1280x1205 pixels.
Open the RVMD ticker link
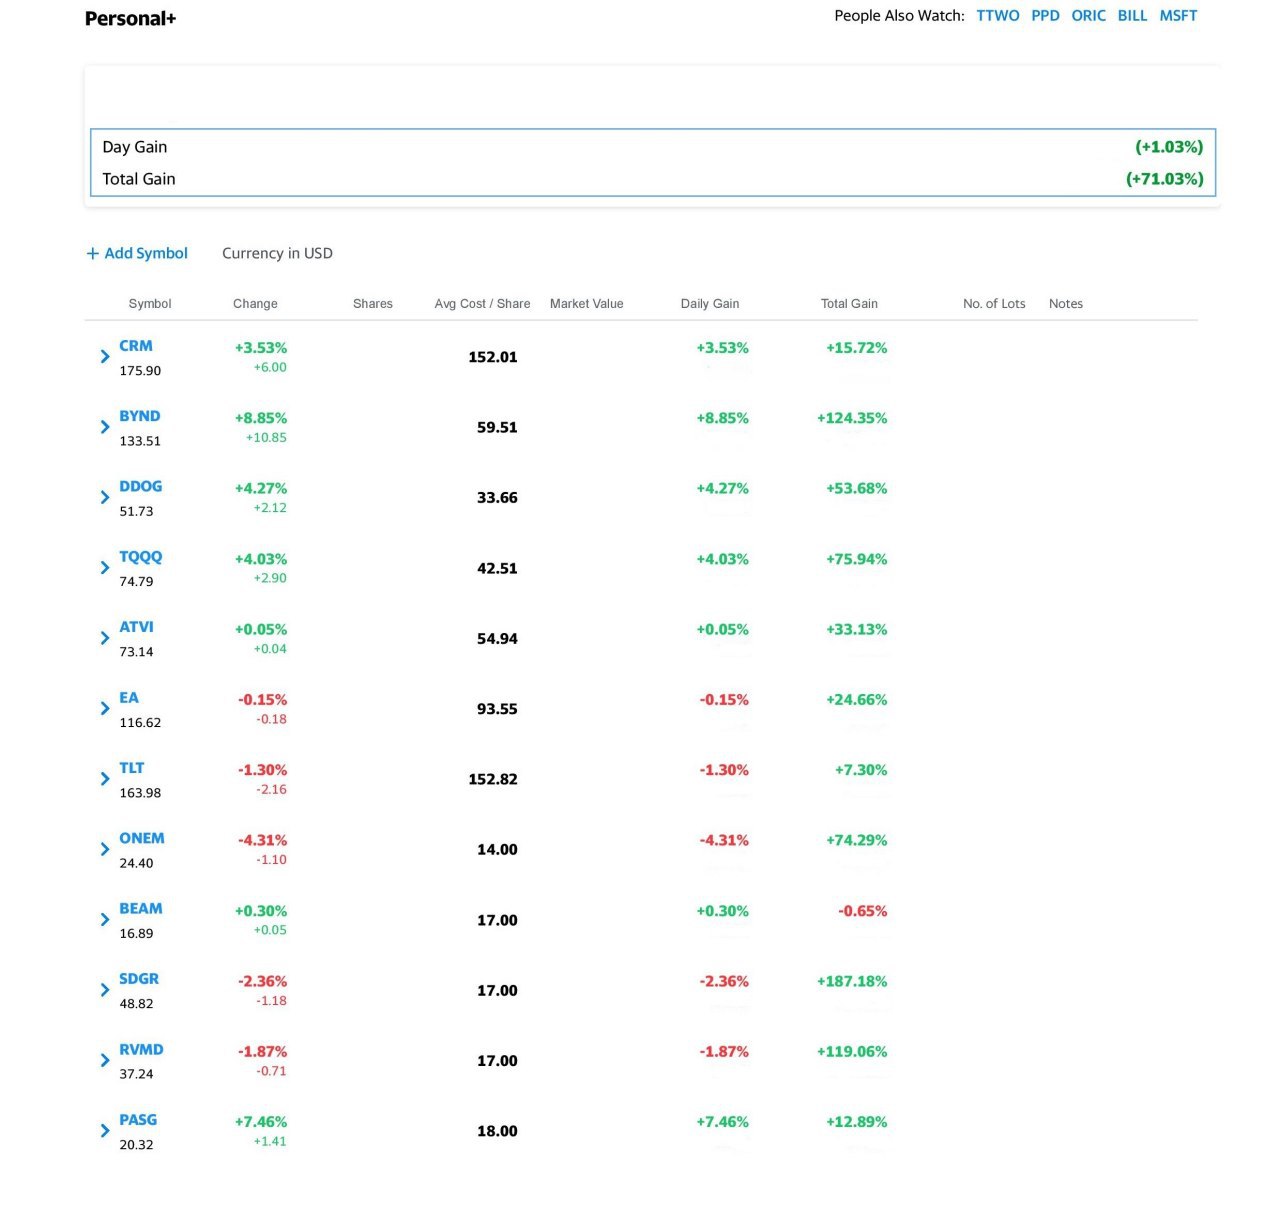141,1049
